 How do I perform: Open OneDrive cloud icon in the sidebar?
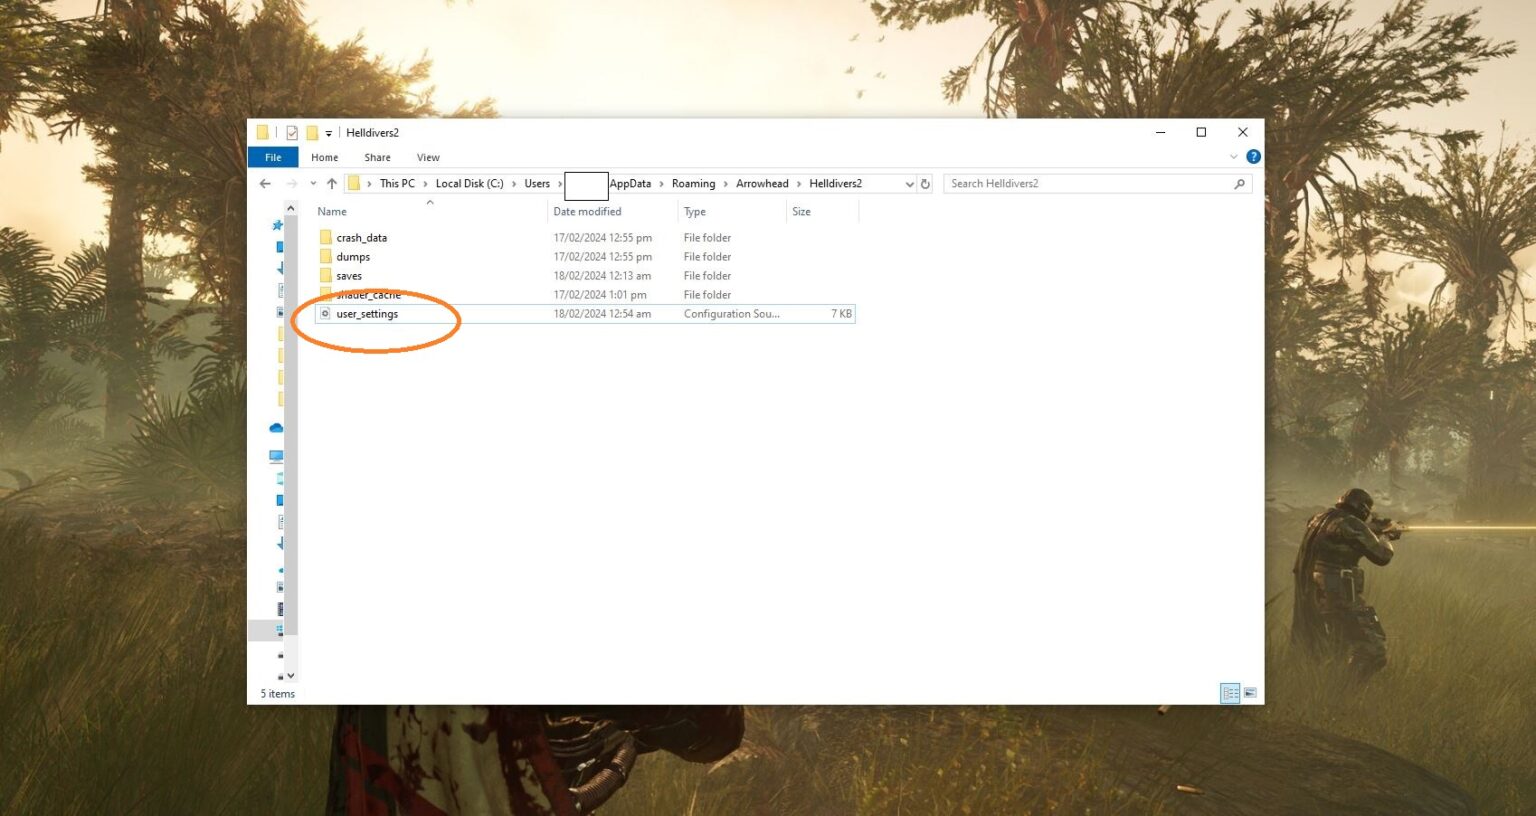coord(276,428)
